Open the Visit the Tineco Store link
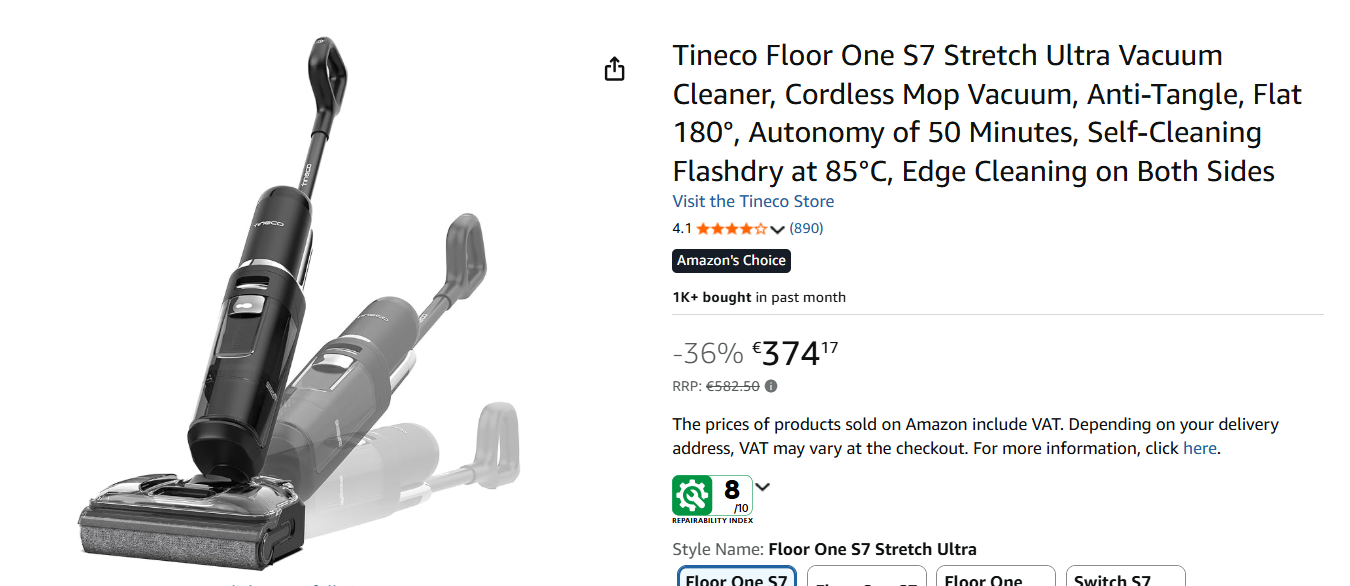The height and width of the screenshot is (586, 1350). pos(753,201)
